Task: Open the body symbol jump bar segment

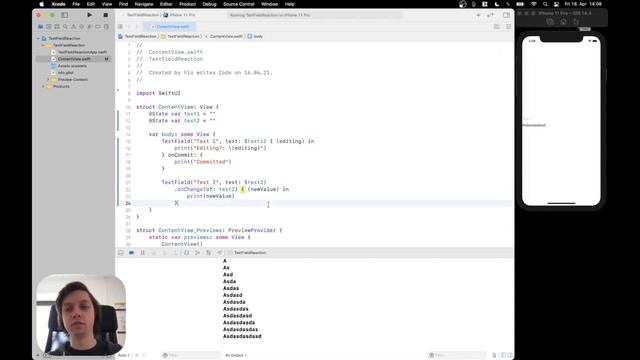Action: [x=255, y=36]
